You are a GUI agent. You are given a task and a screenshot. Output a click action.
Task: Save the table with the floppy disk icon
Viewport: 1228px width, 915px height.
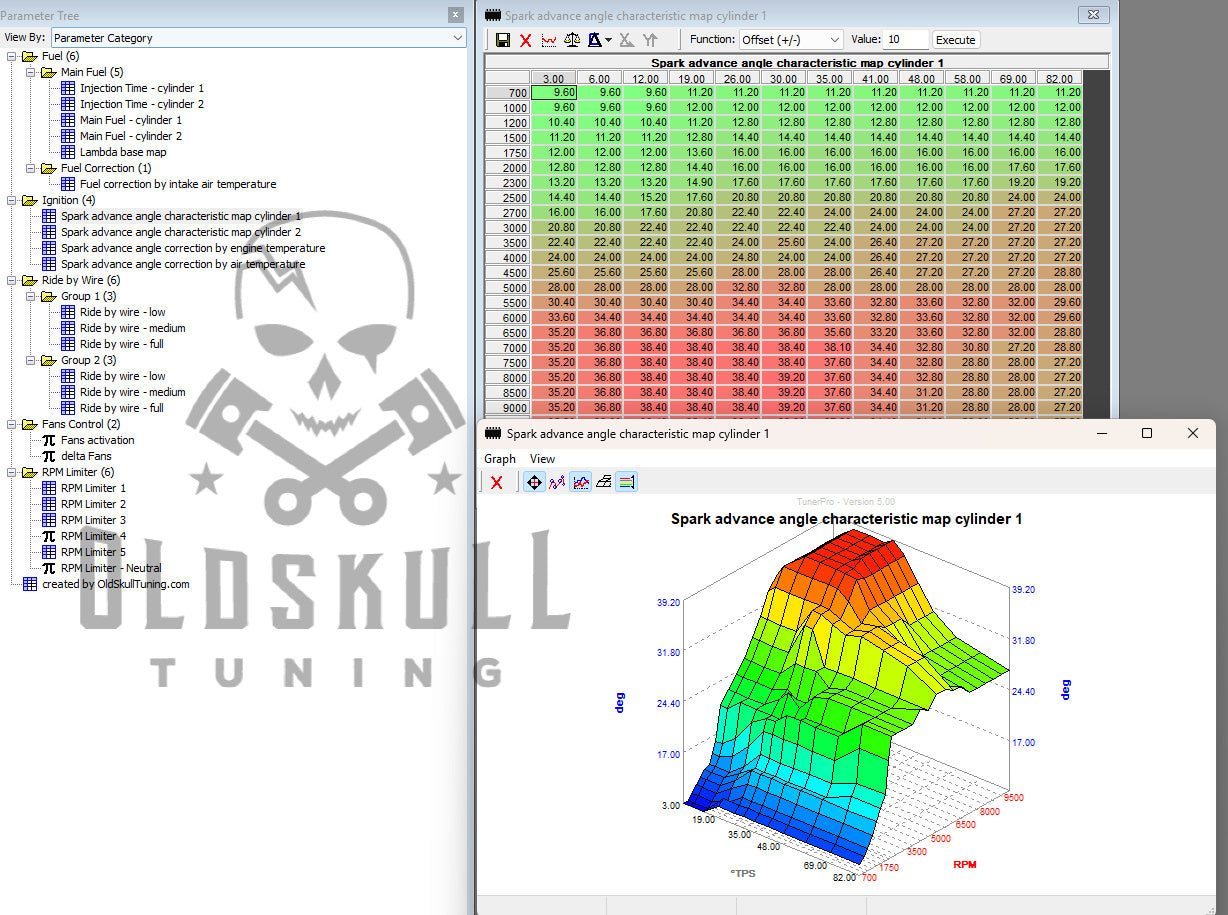click(x=503, y=40)
